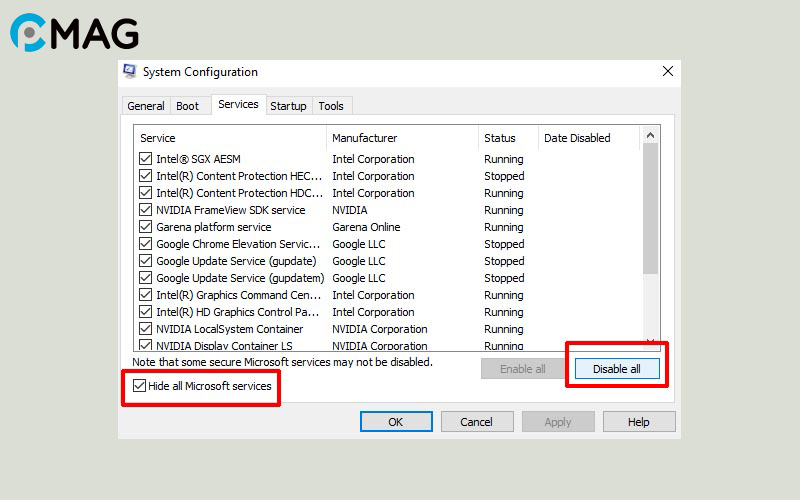Toggle the Garena platform service checkbox

[146, 227]
